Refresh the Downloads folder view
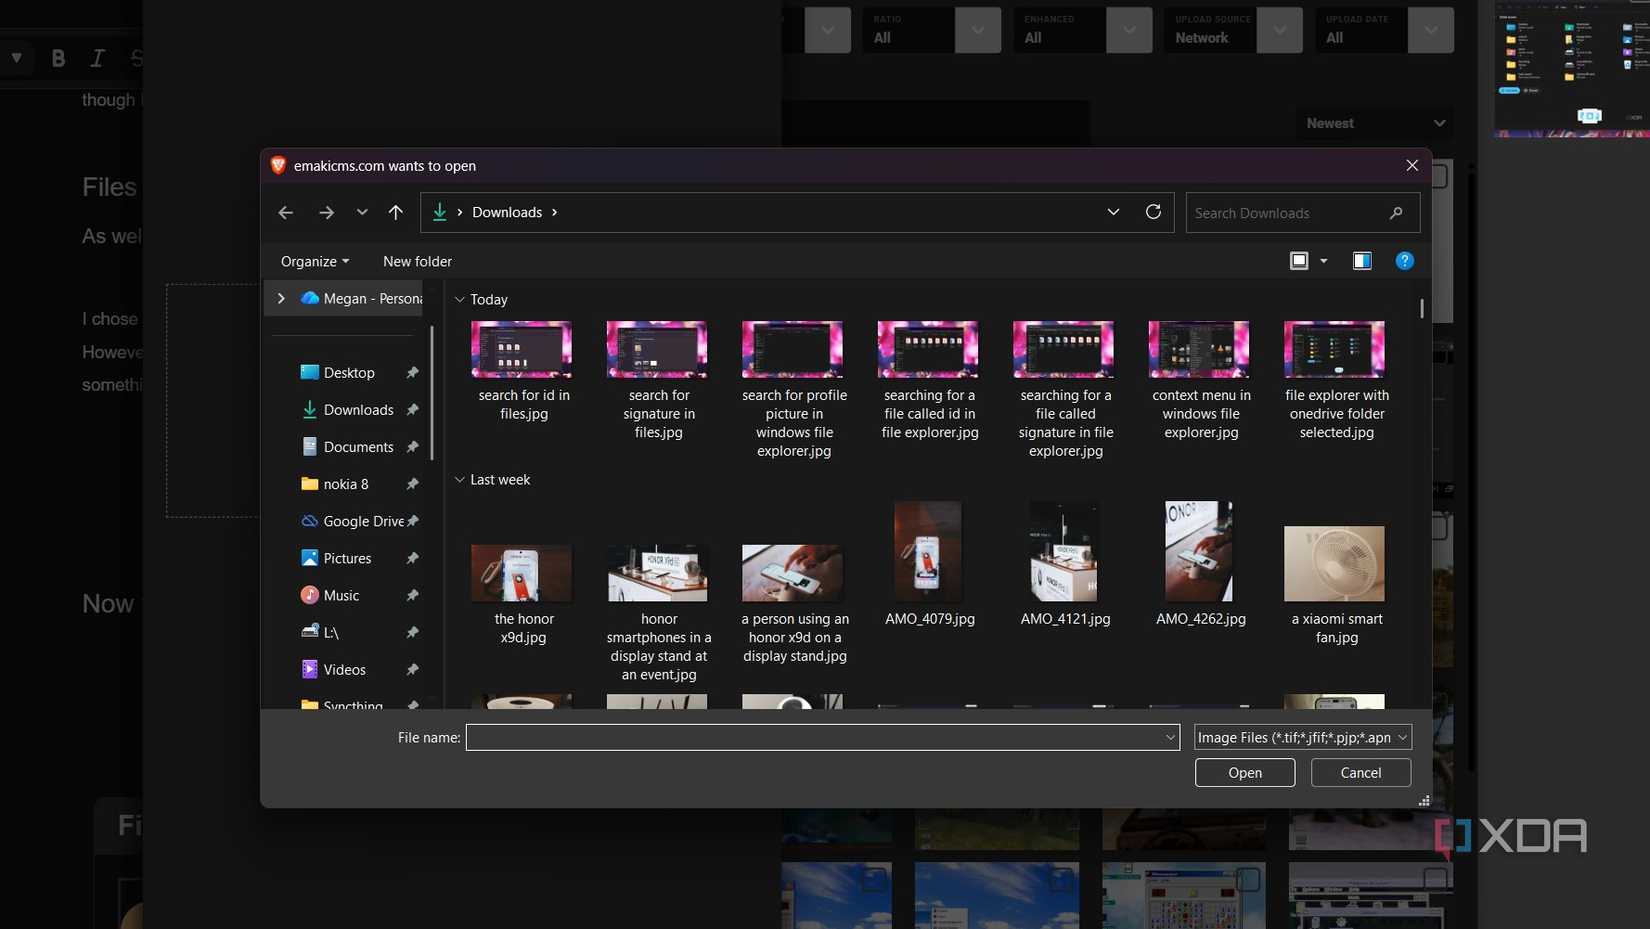1650x929 pixels. click(x=1153, y=212)
